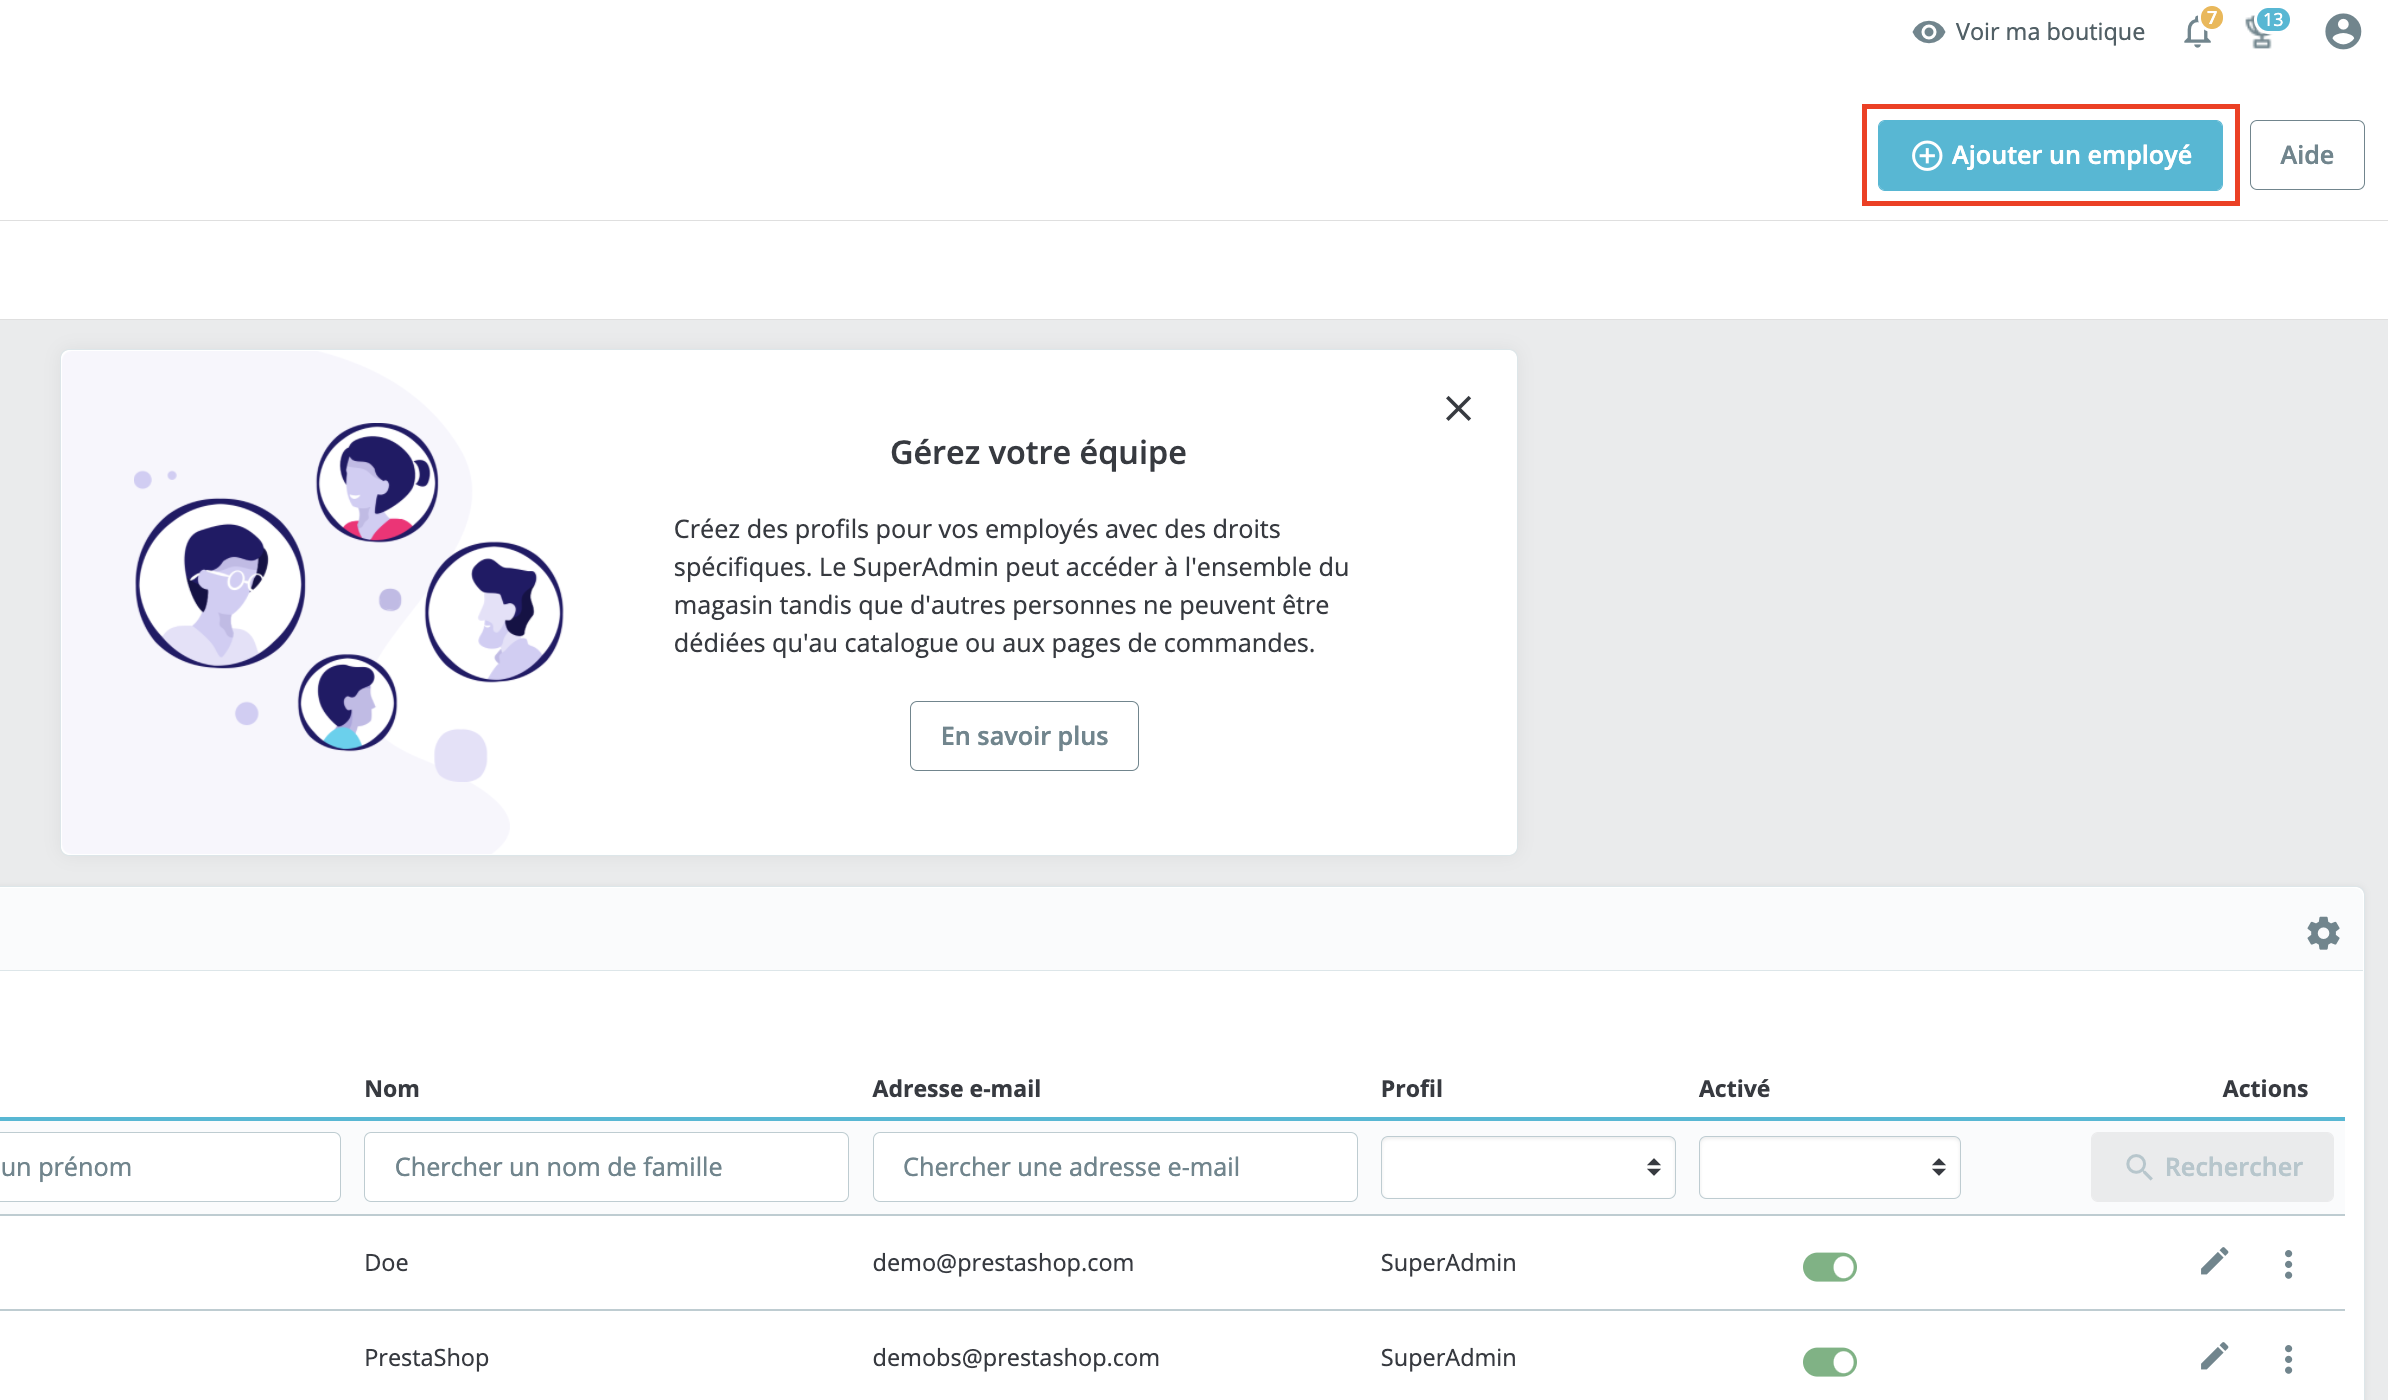This screenshot has height=1400, width=2388.
Task: Open the trophy merchant expertise icon
Action: tap(2262, 31)
